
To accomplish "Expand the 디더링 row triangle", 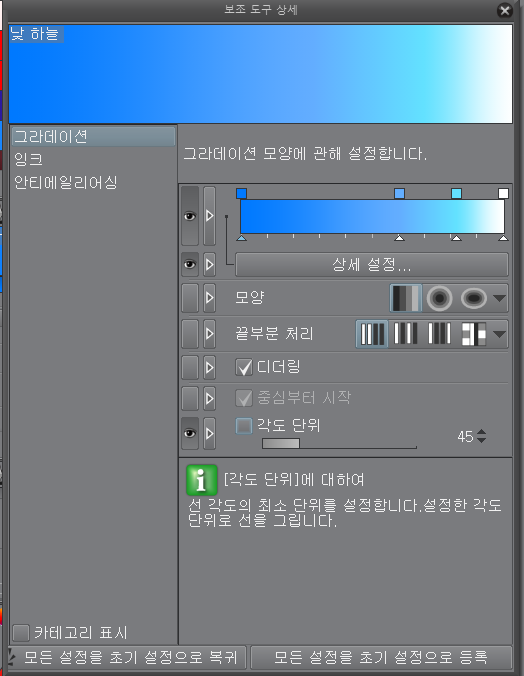I will (x=210, y=367).
